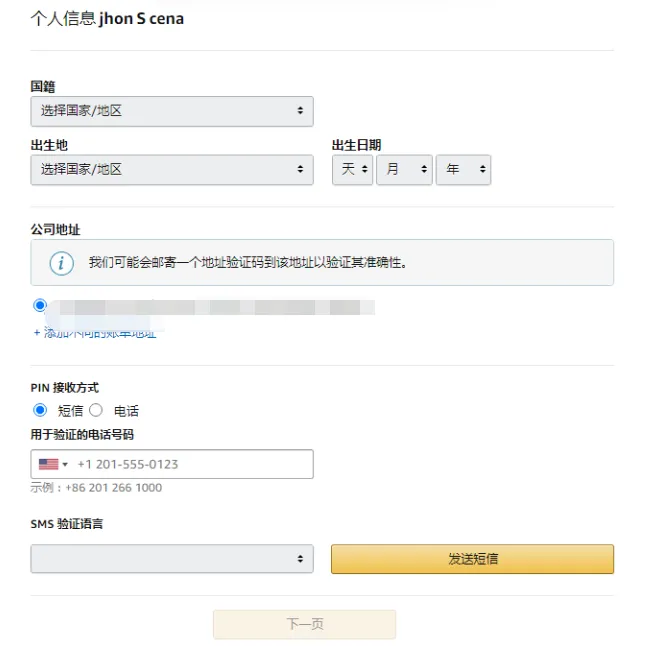Image resolution: width=661 pixels, height=650 pixels.
Task: Click the blurred company address text
Action: pyautogui.click(x=210, y=307)
